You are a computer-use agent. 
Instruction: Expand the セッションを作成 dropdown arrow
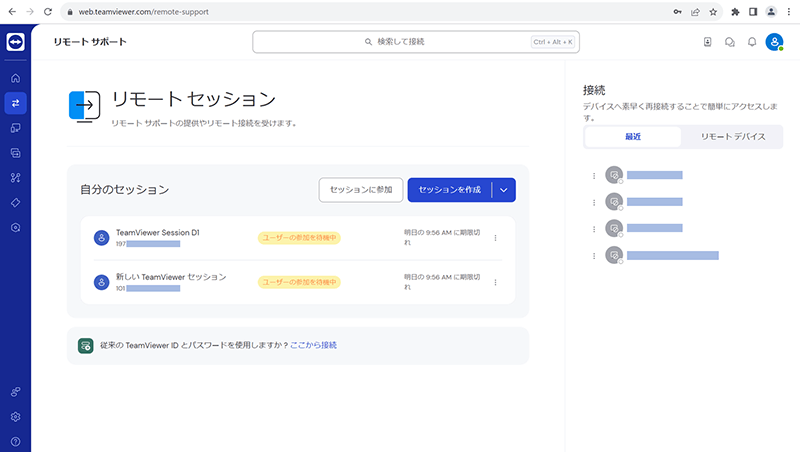[x=504, y=190]
